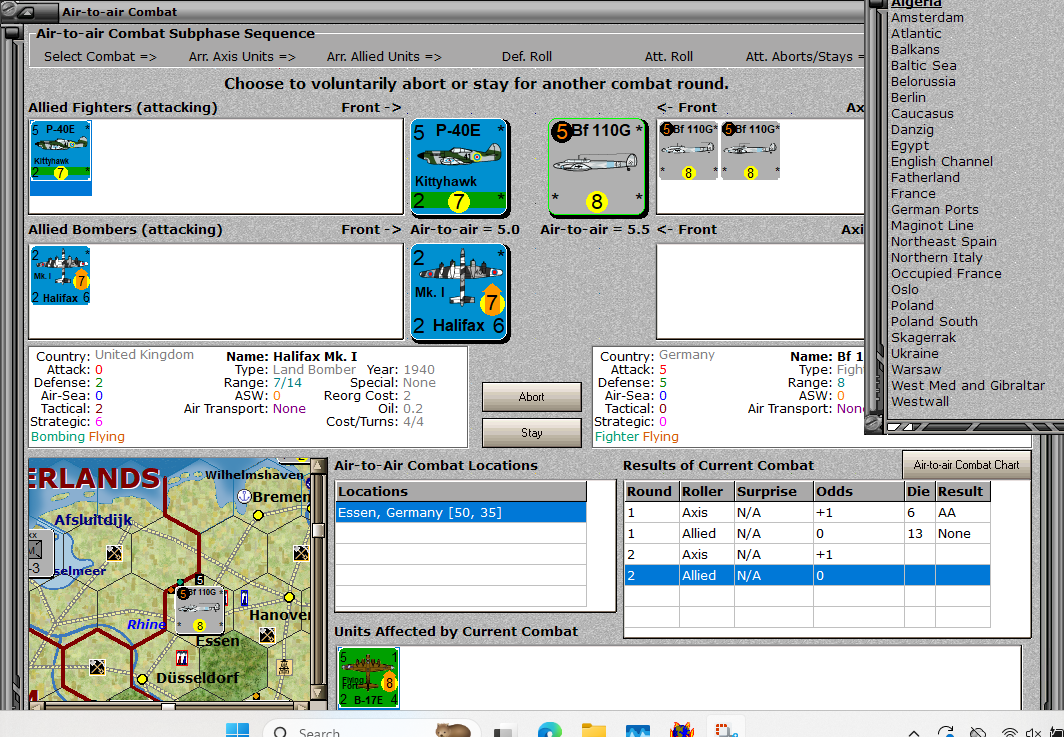Image resolution: width=1064 pixels, height=737 pixels.
Task: Select West Med and Gibraltar in list
Action: (968, 385)
